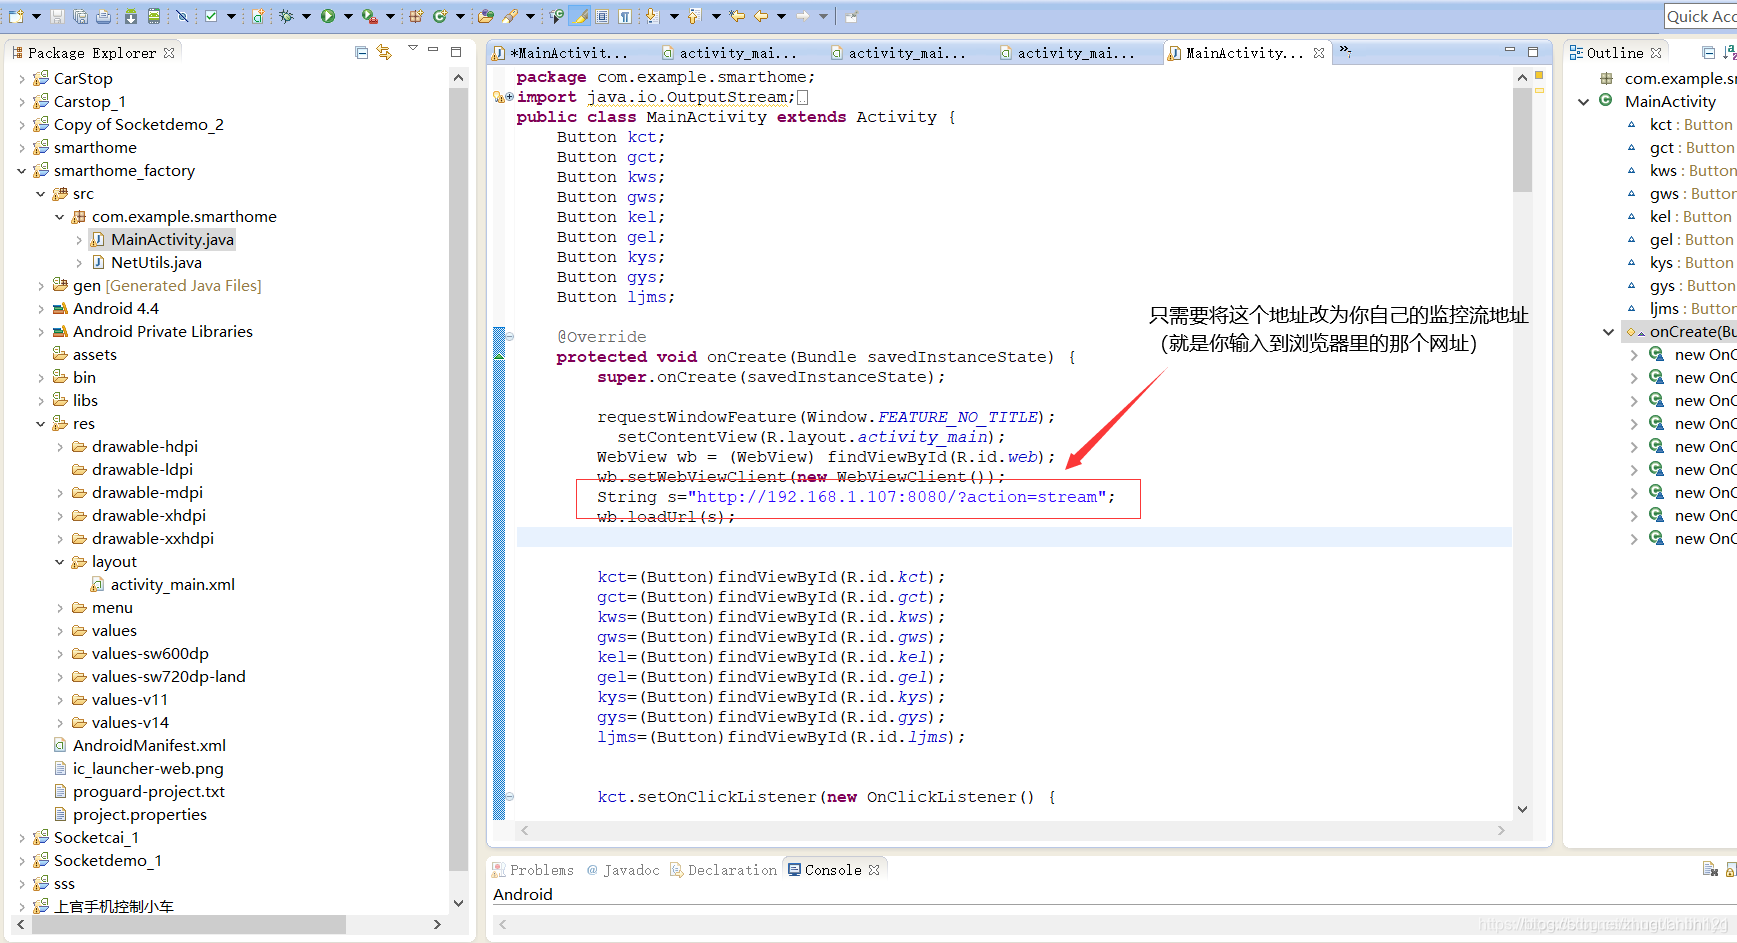The height and width of the screenshot is (943, 1737).
Task: Switch to the Declaration tab
Action: [724, 870]
